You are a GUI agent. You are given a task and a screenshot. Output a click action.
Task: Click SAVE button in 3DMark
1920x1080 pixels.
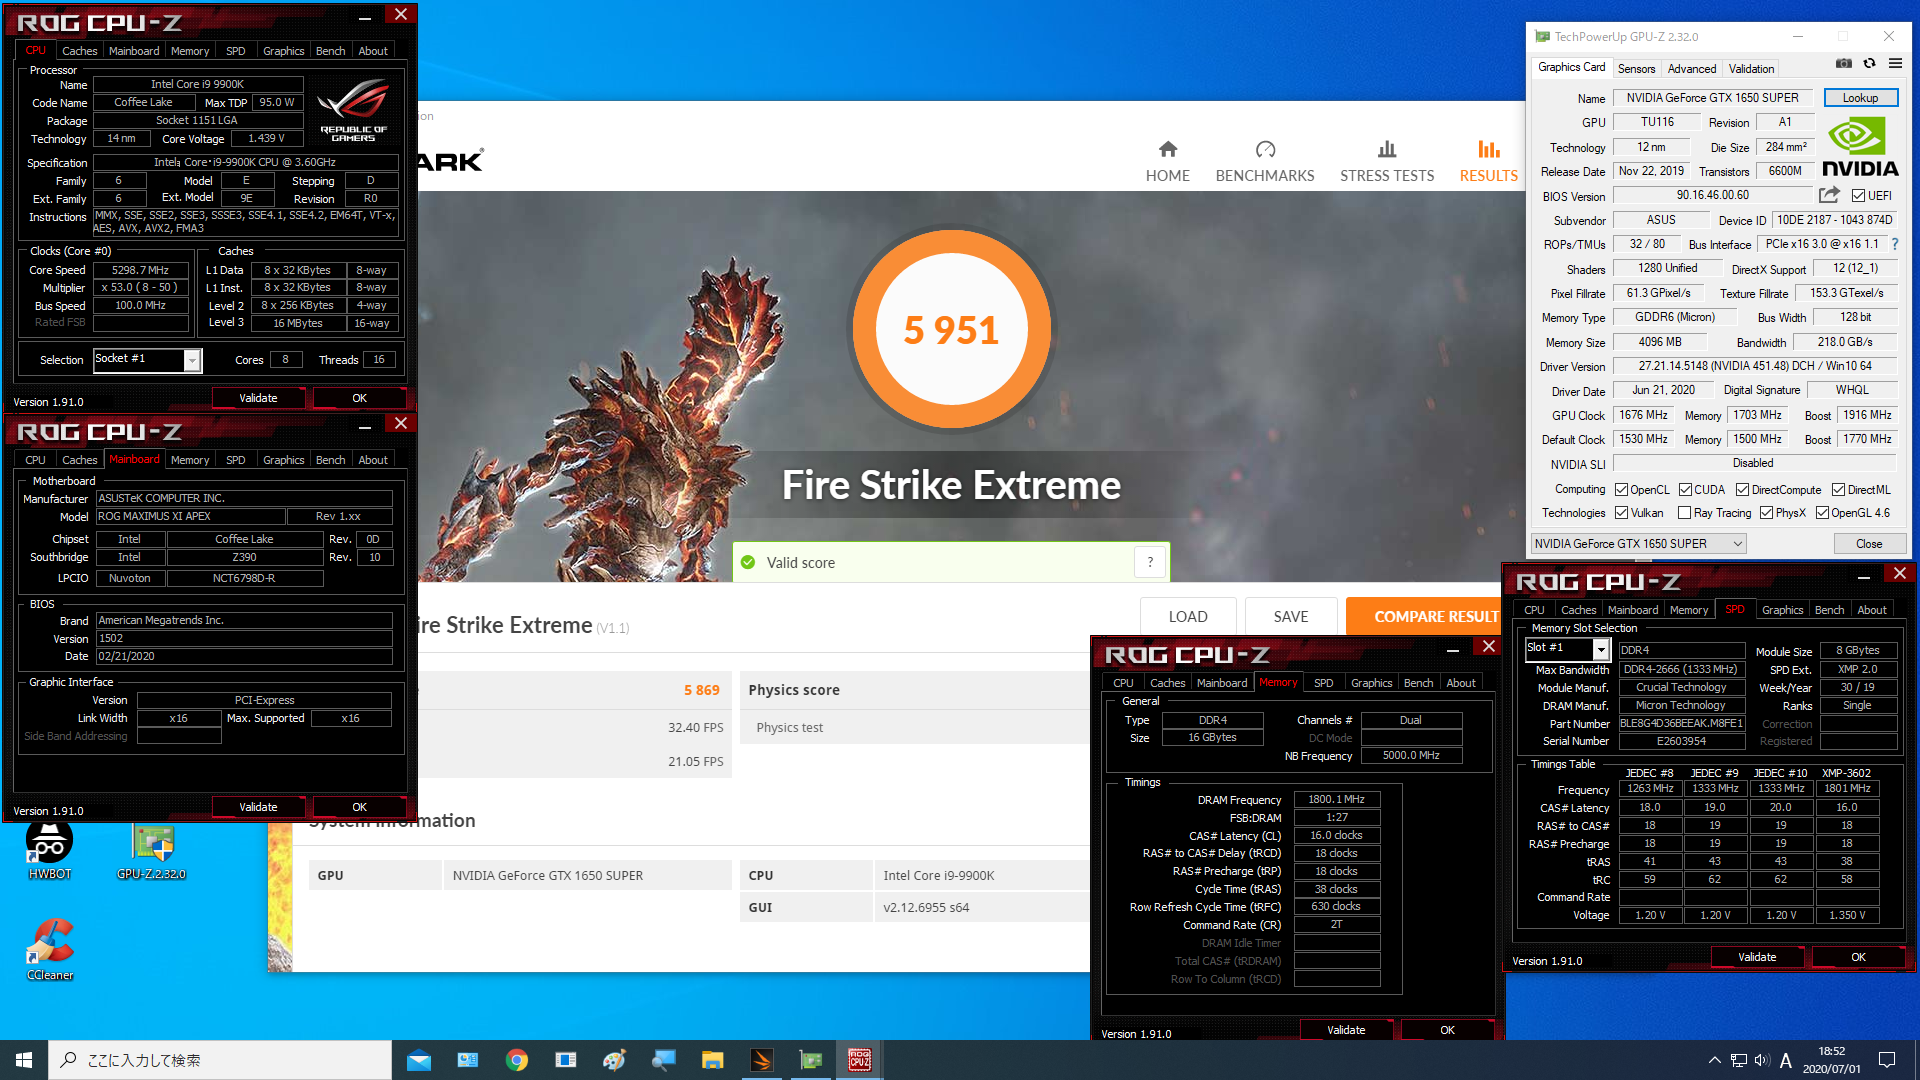[1291, 617]
